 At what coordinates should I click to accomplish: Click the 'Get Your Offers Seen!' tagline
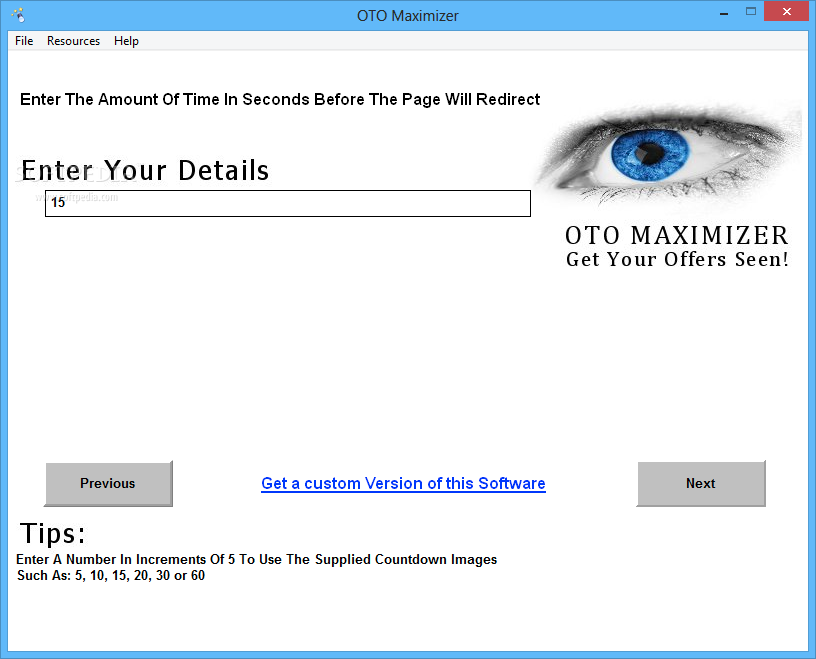click(677, 259)
